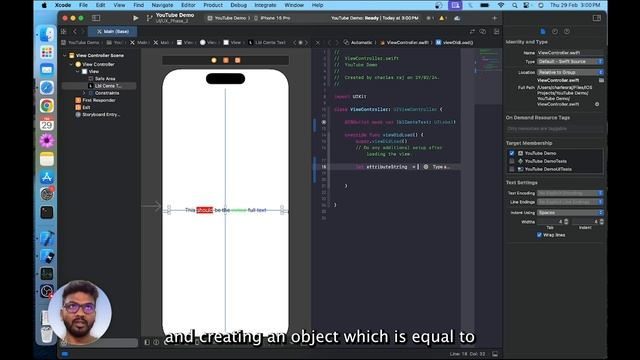This screenshot has width=640, height=360.
Task: Open the Debug menu
Action: (x=238, y=5)
